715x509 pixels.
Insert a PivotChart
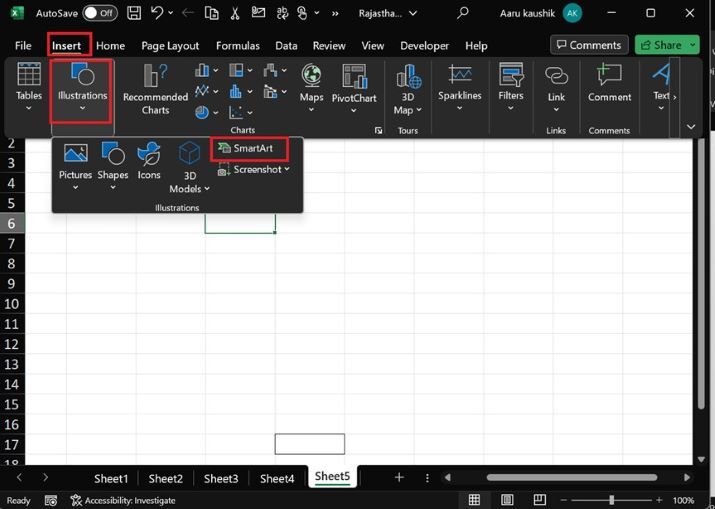pos(355,88)
